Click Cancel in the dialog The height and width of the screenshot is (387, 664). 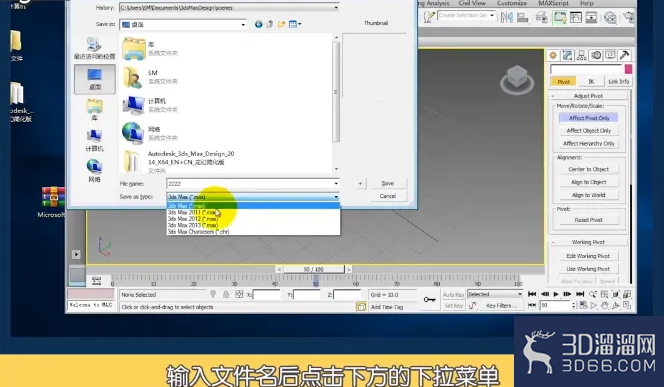click(387, 196)
